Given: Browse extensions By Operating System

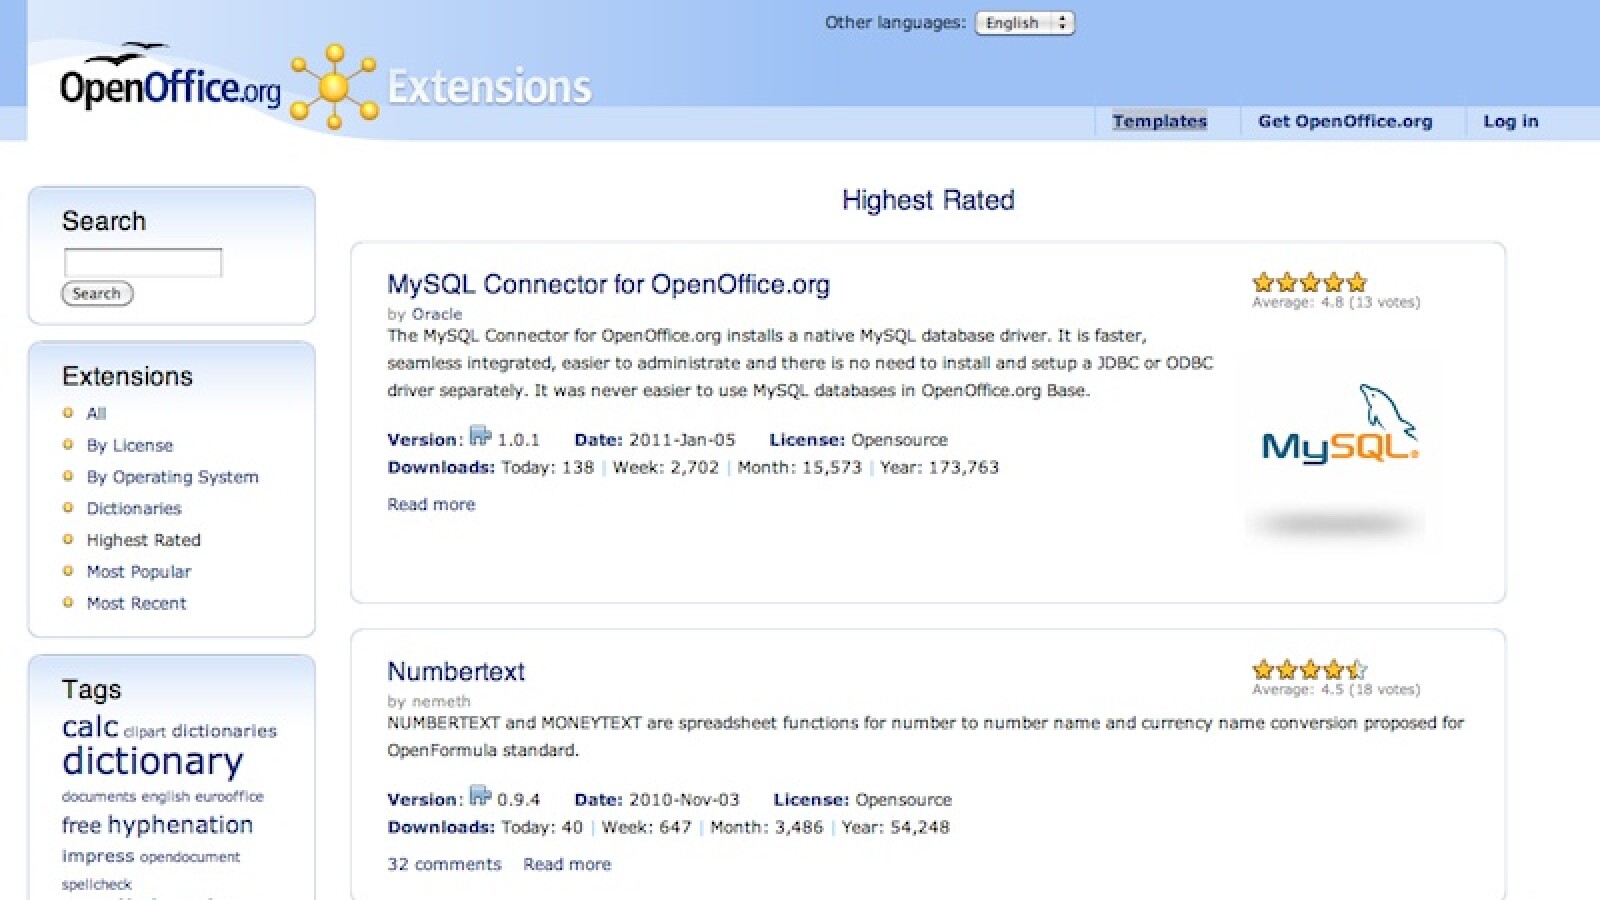Looking at the screenshot, I should (x=172, y=477).
